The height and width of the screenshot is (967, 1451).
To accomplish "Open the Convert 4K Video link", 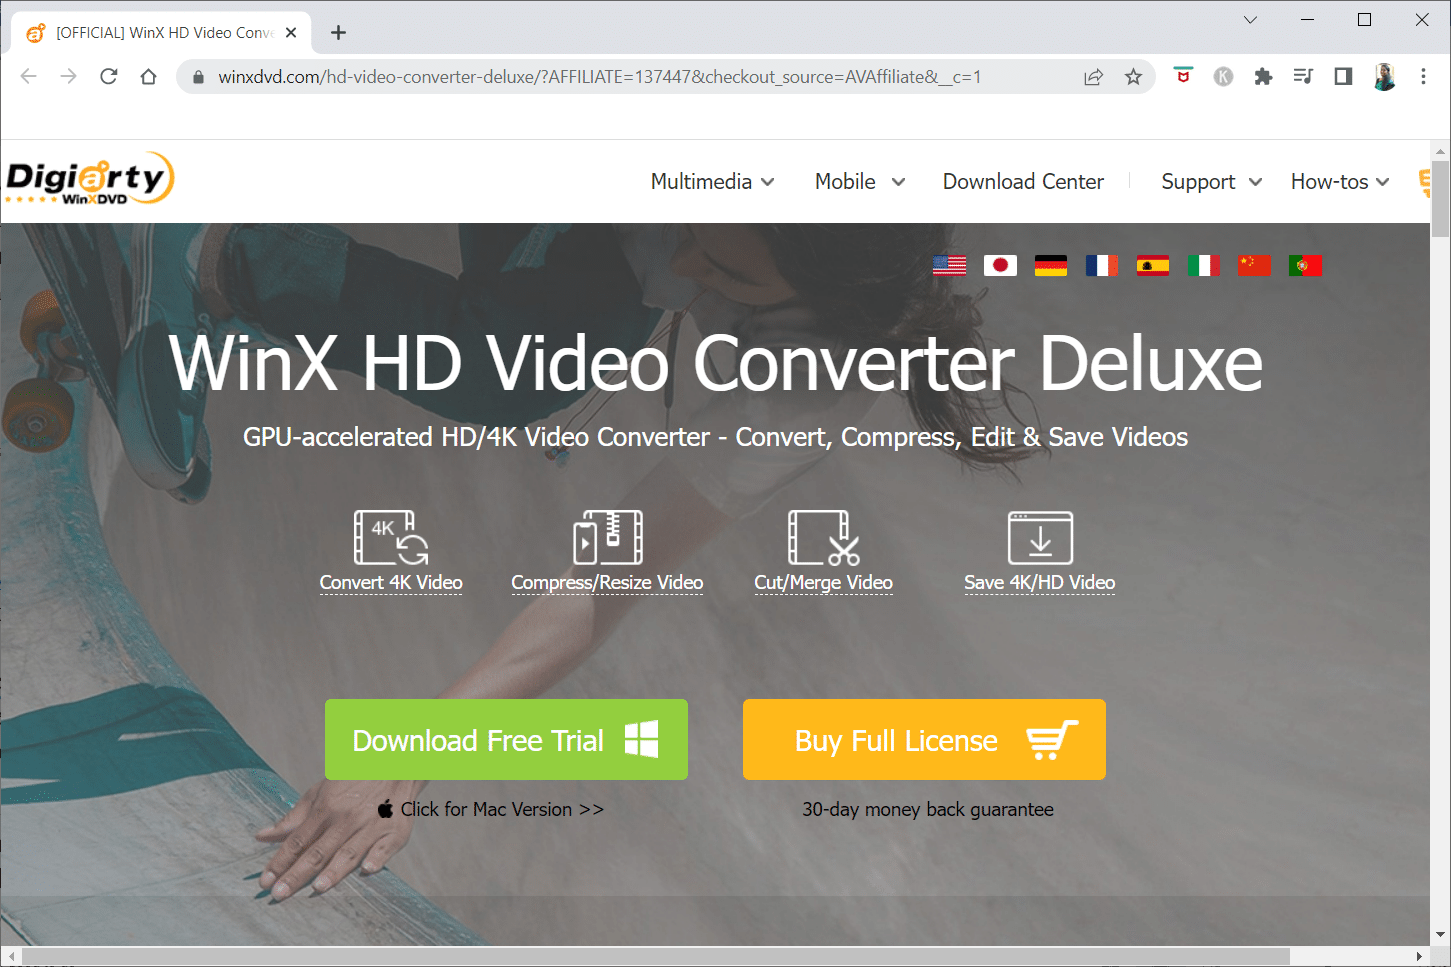I will click(391, 582).
